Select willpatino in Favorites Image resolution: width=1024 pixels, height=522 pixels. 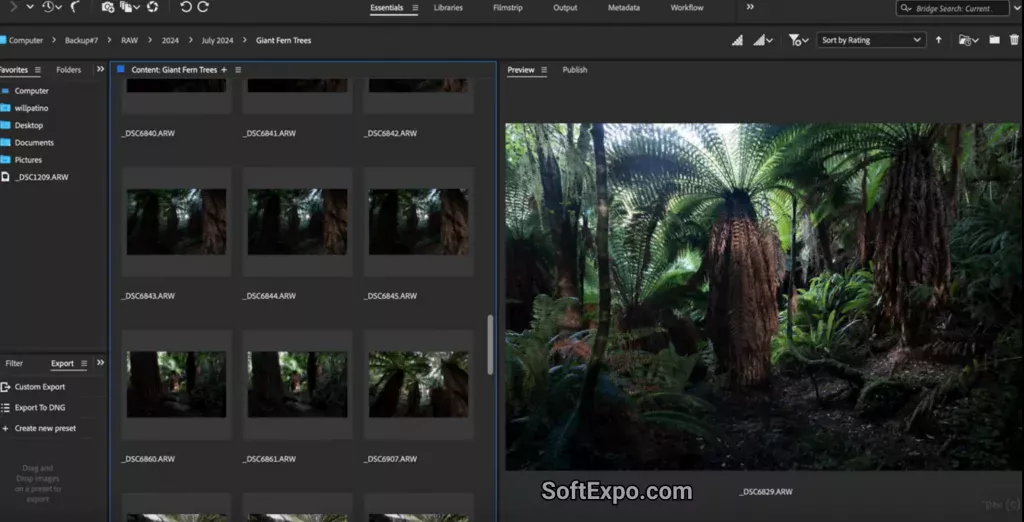pos(31,108)
